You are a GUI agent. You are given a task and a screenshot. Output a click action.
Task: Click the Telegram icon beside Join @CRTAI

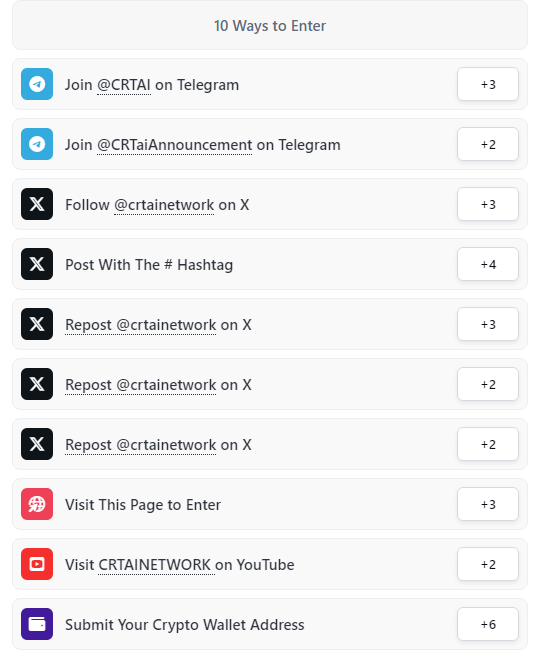pyautogui.click(x=37, y=84)
